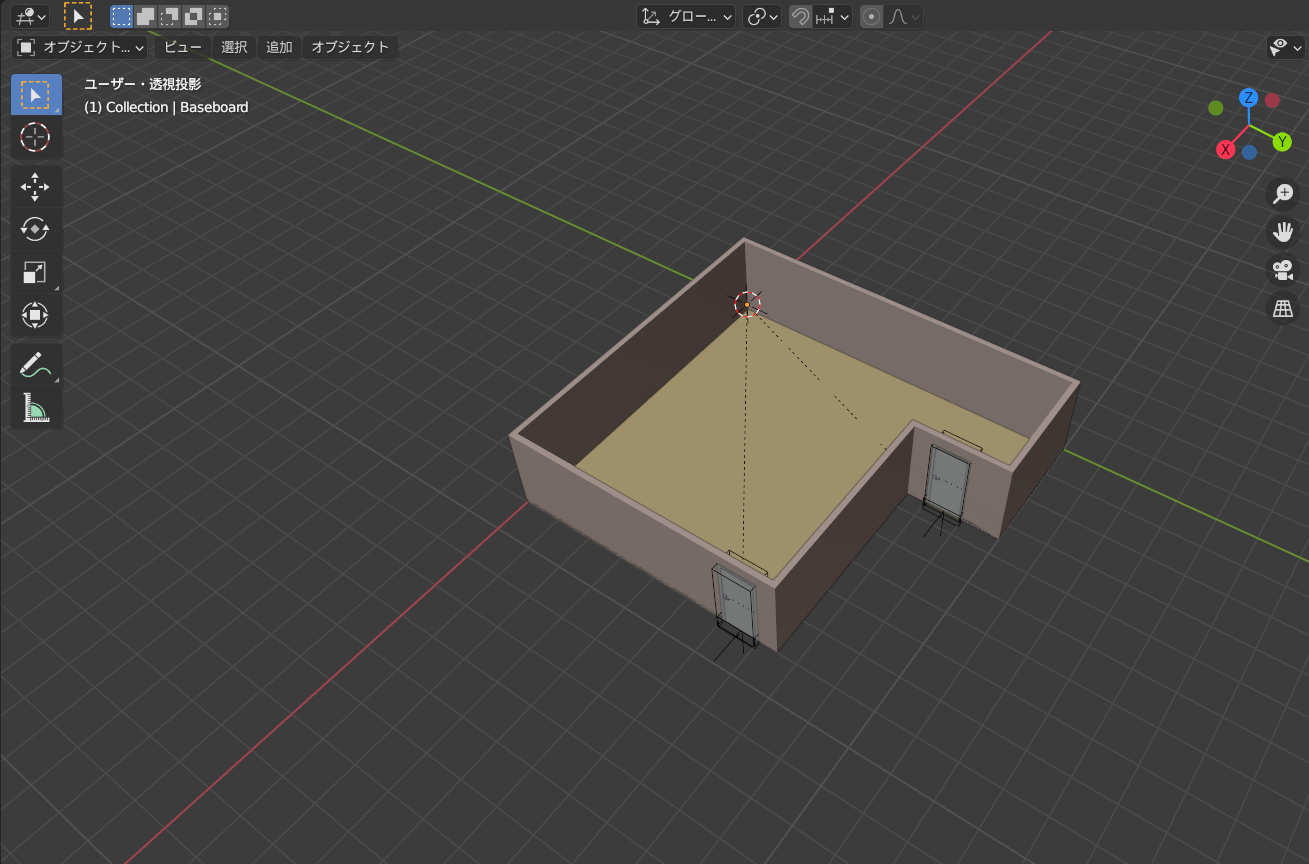Open the グロー transform orientation dropdown
Screen dimensions: 1309x864
click(687, 17)
